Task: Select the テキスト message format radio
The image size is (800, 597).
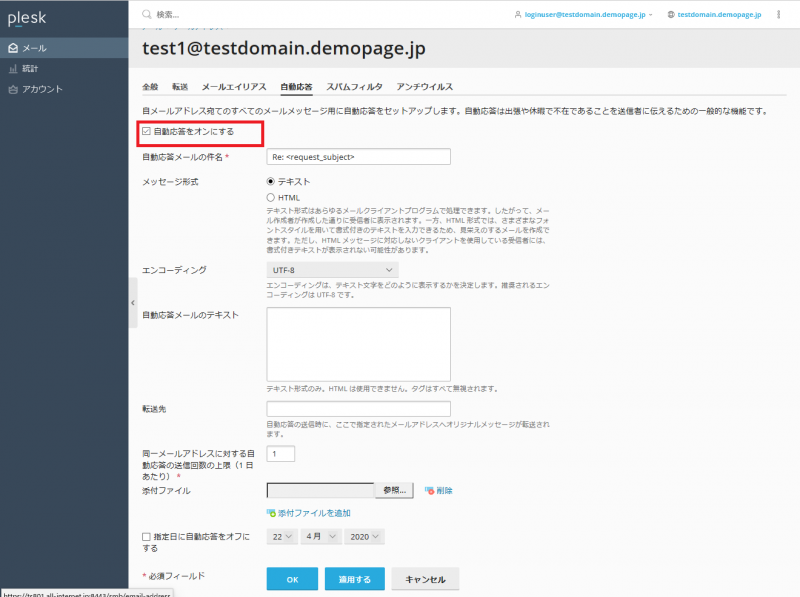Action: [x=271, y=182]
